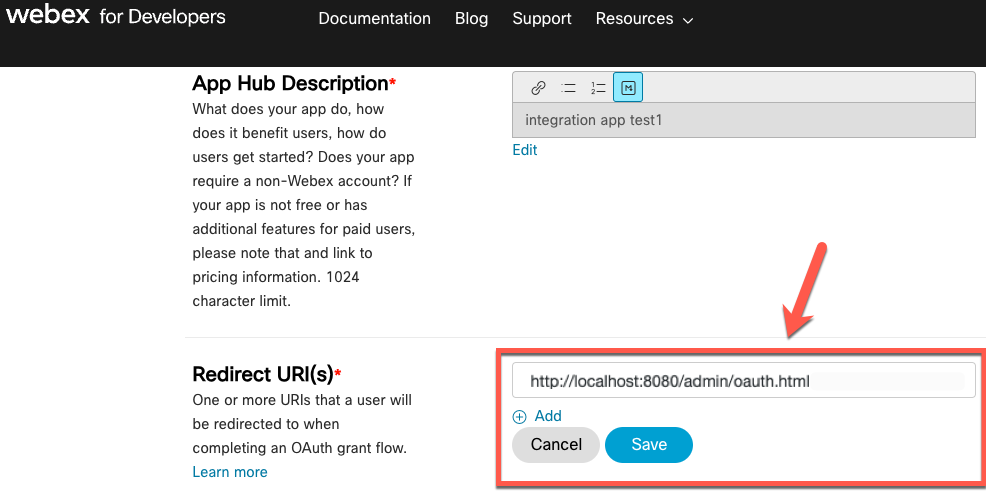The width and height of the screenshot is (986, 498).
Task: Click Add to add another redirect URI
Action: click(x=548, y=416)
